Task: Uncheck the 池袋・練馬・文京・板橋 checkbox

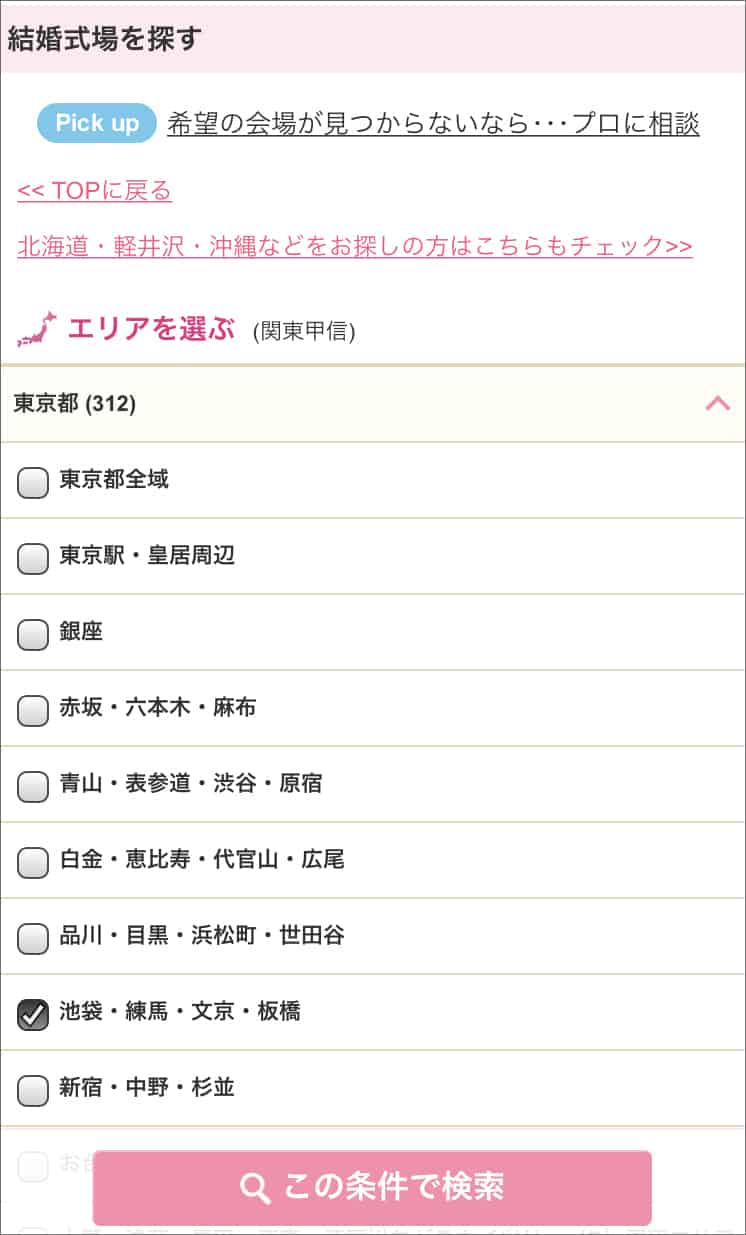Action: (x=33, y=1015)
